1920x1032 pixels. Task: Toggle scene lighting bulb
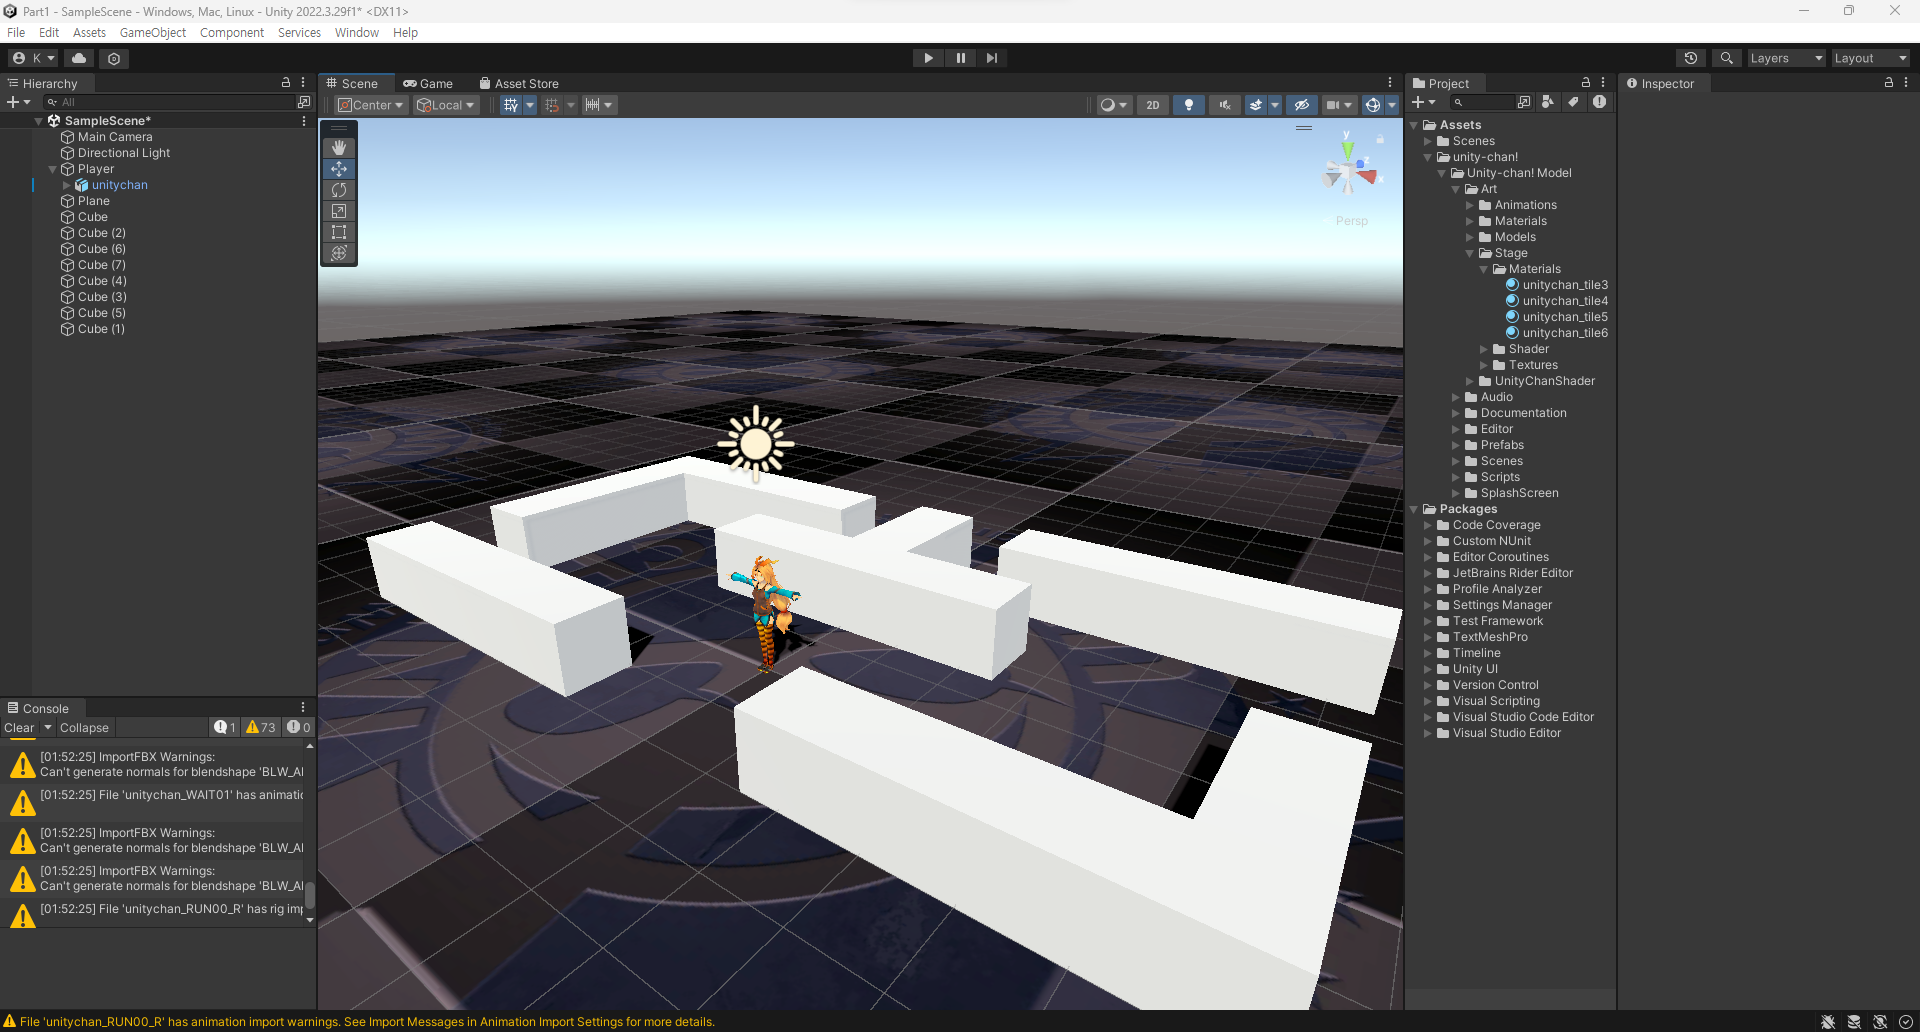pyautogui.click(x=1189, y=105)
